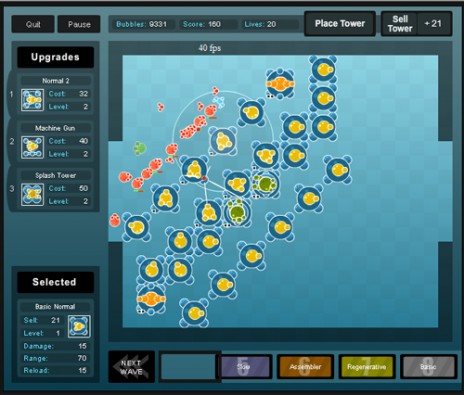
Task: Click the Selected panel header
Action: tap(55, 282)
